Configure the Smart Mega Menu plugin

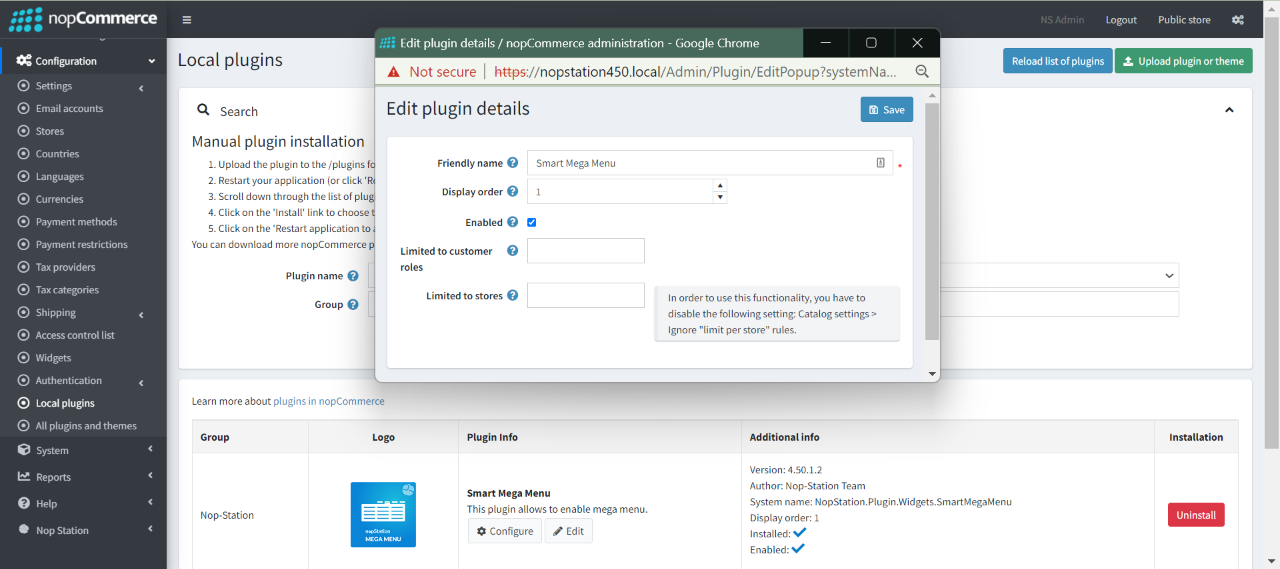[x=505, y=531]
